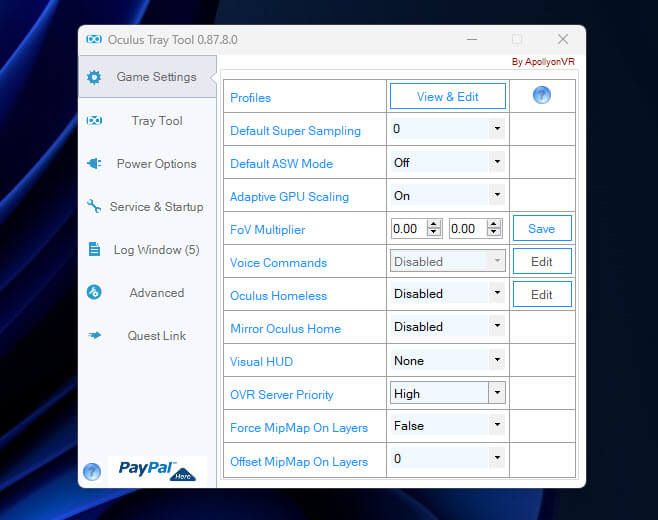Screen dimensions: 658x520
Task: Expand the Oculus Homeless dropdown
Action: pyautogui.click(x=447, y=293)
